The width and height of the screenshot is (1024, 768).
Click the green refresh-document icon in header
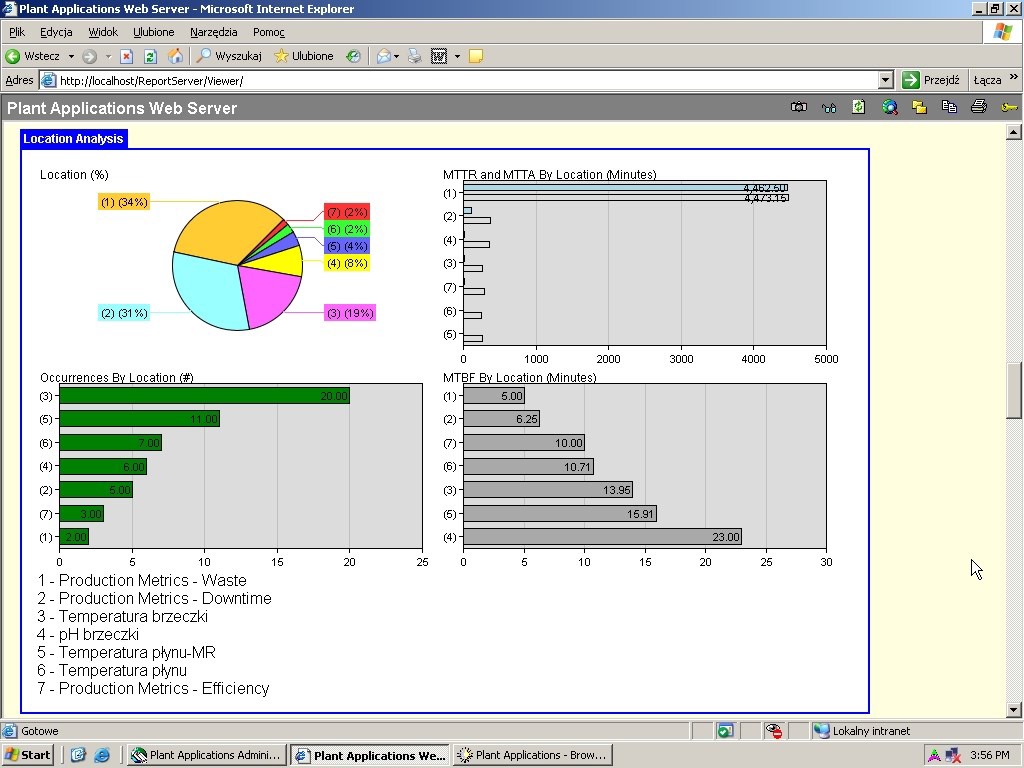(x=859, y=107)
